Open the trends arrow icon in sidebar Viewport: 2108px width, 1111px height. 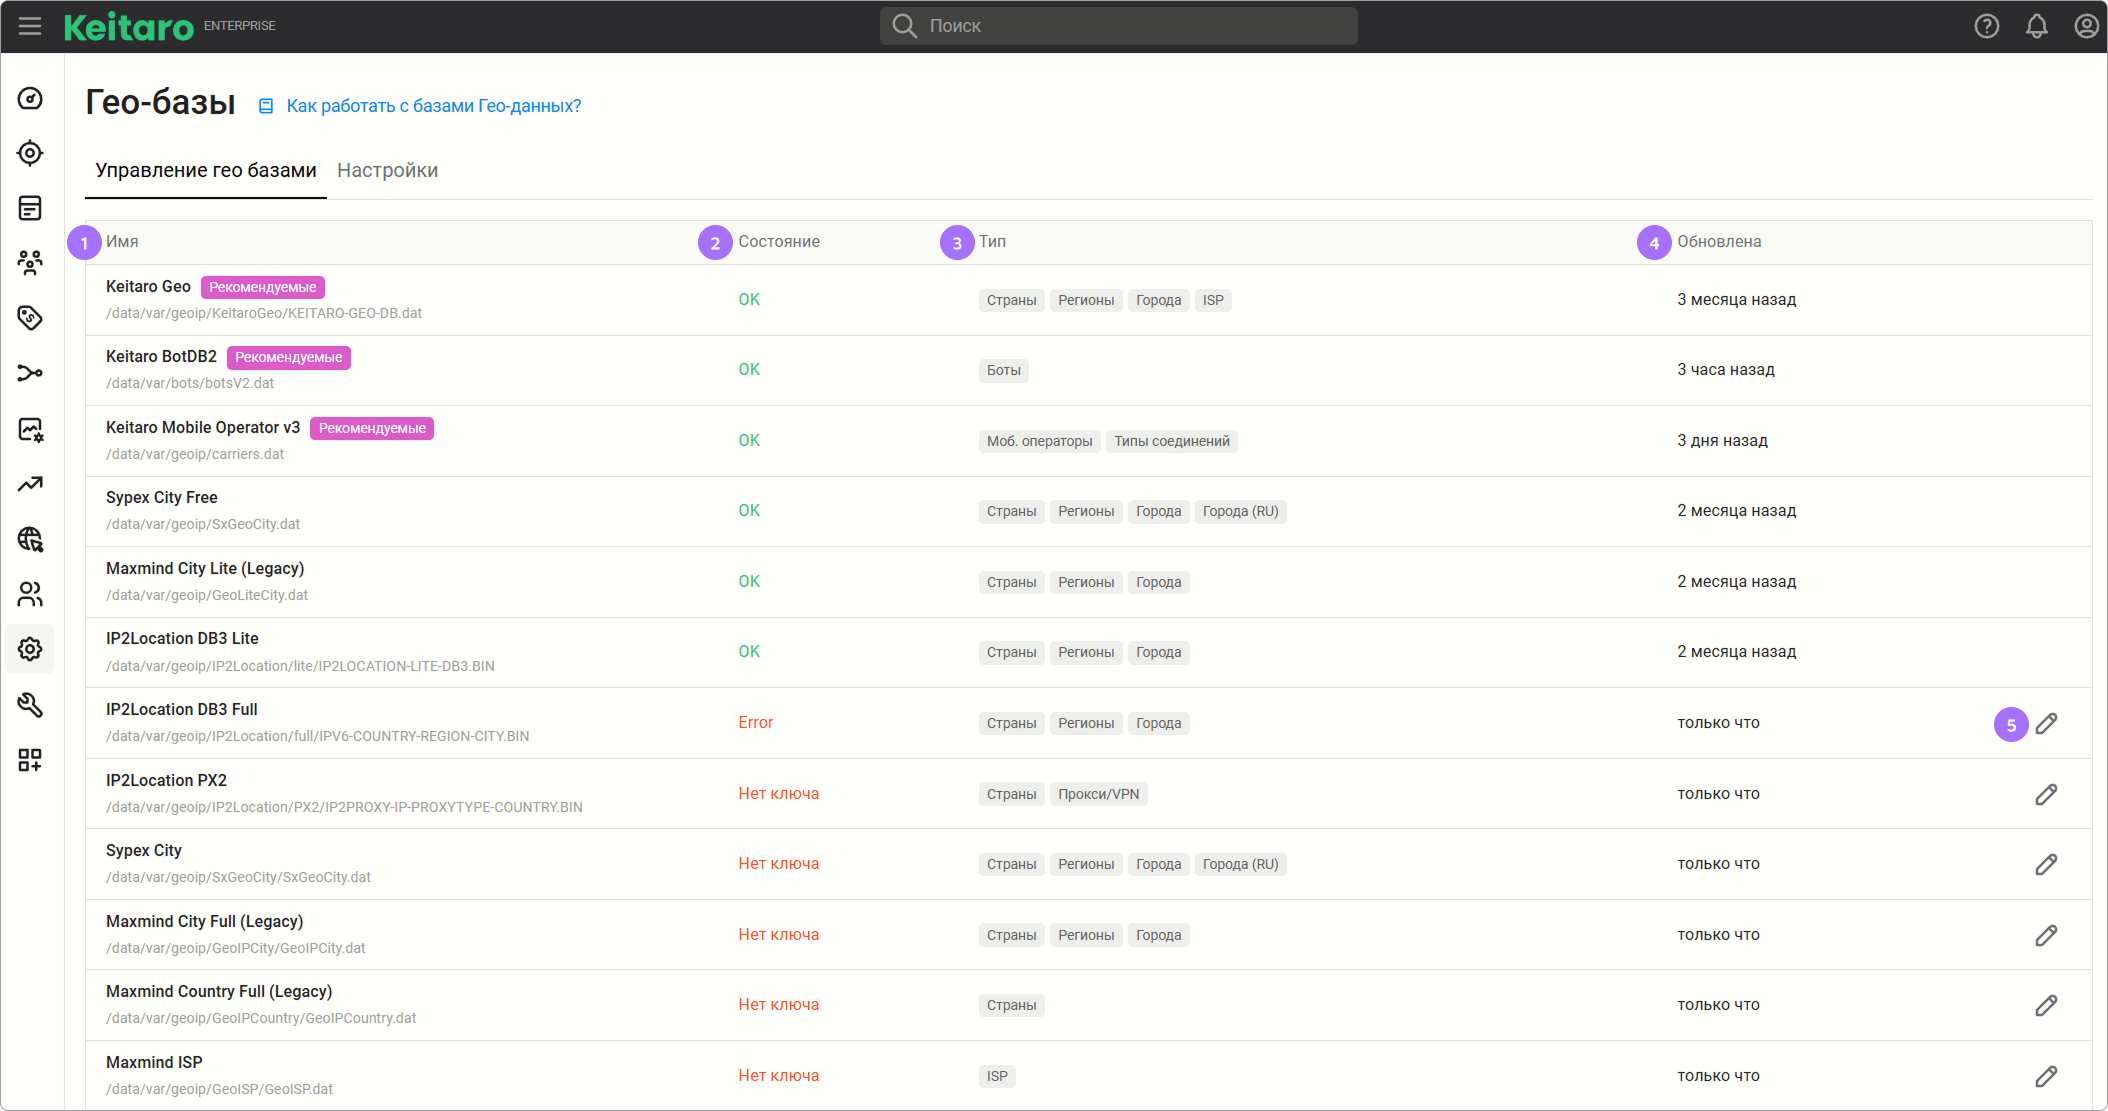click(30, 484)
